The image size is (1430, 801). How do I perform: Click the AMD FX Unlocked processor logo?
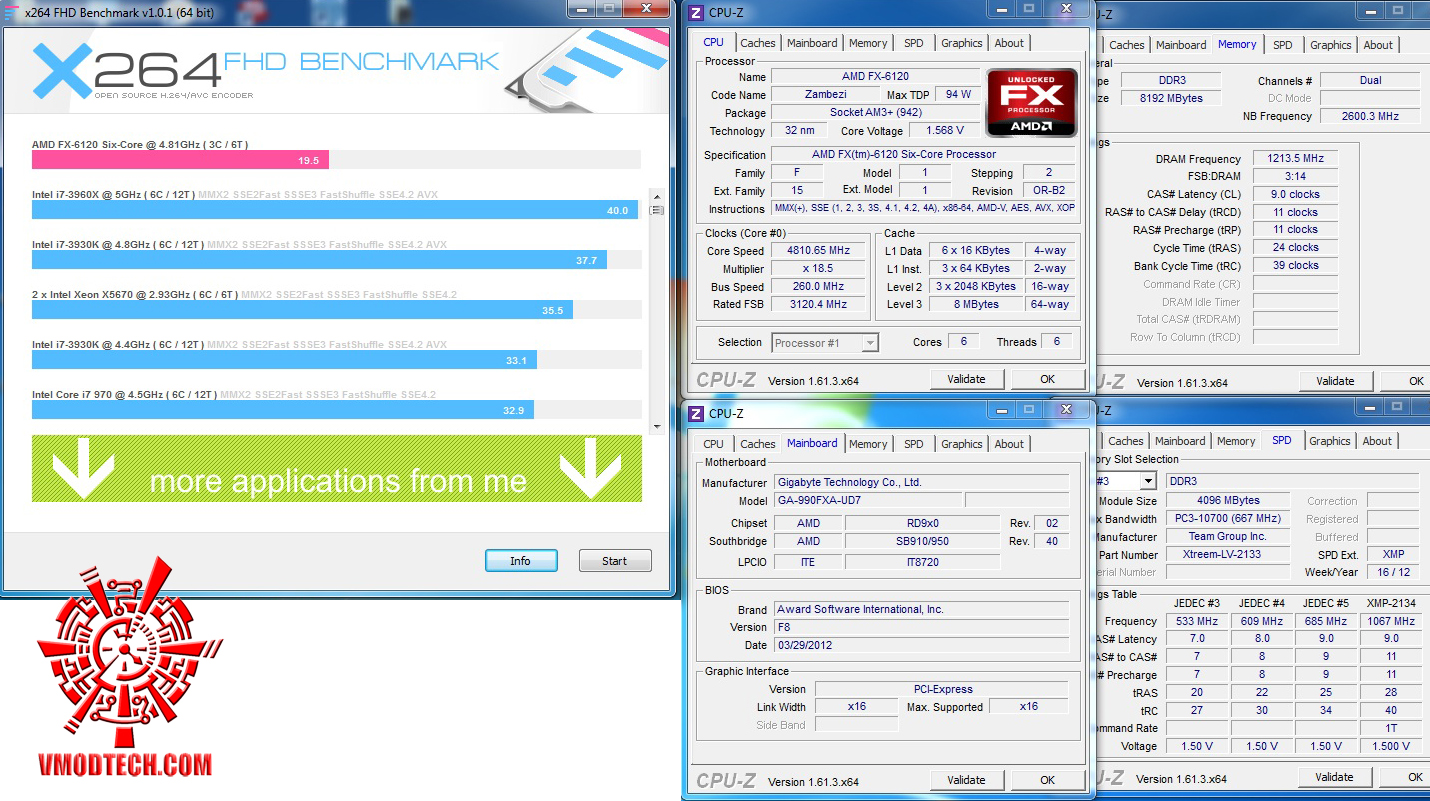pyautogui.click(x=1032, y=103)
